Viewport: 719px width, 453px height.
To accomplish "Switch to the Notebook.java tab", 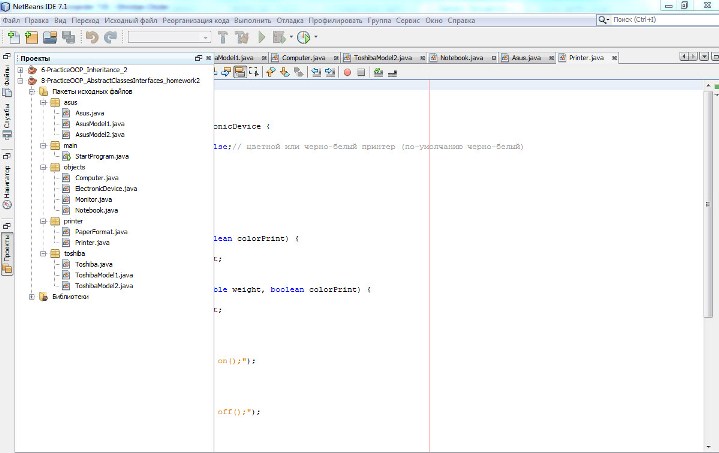I will coord(462,58).
